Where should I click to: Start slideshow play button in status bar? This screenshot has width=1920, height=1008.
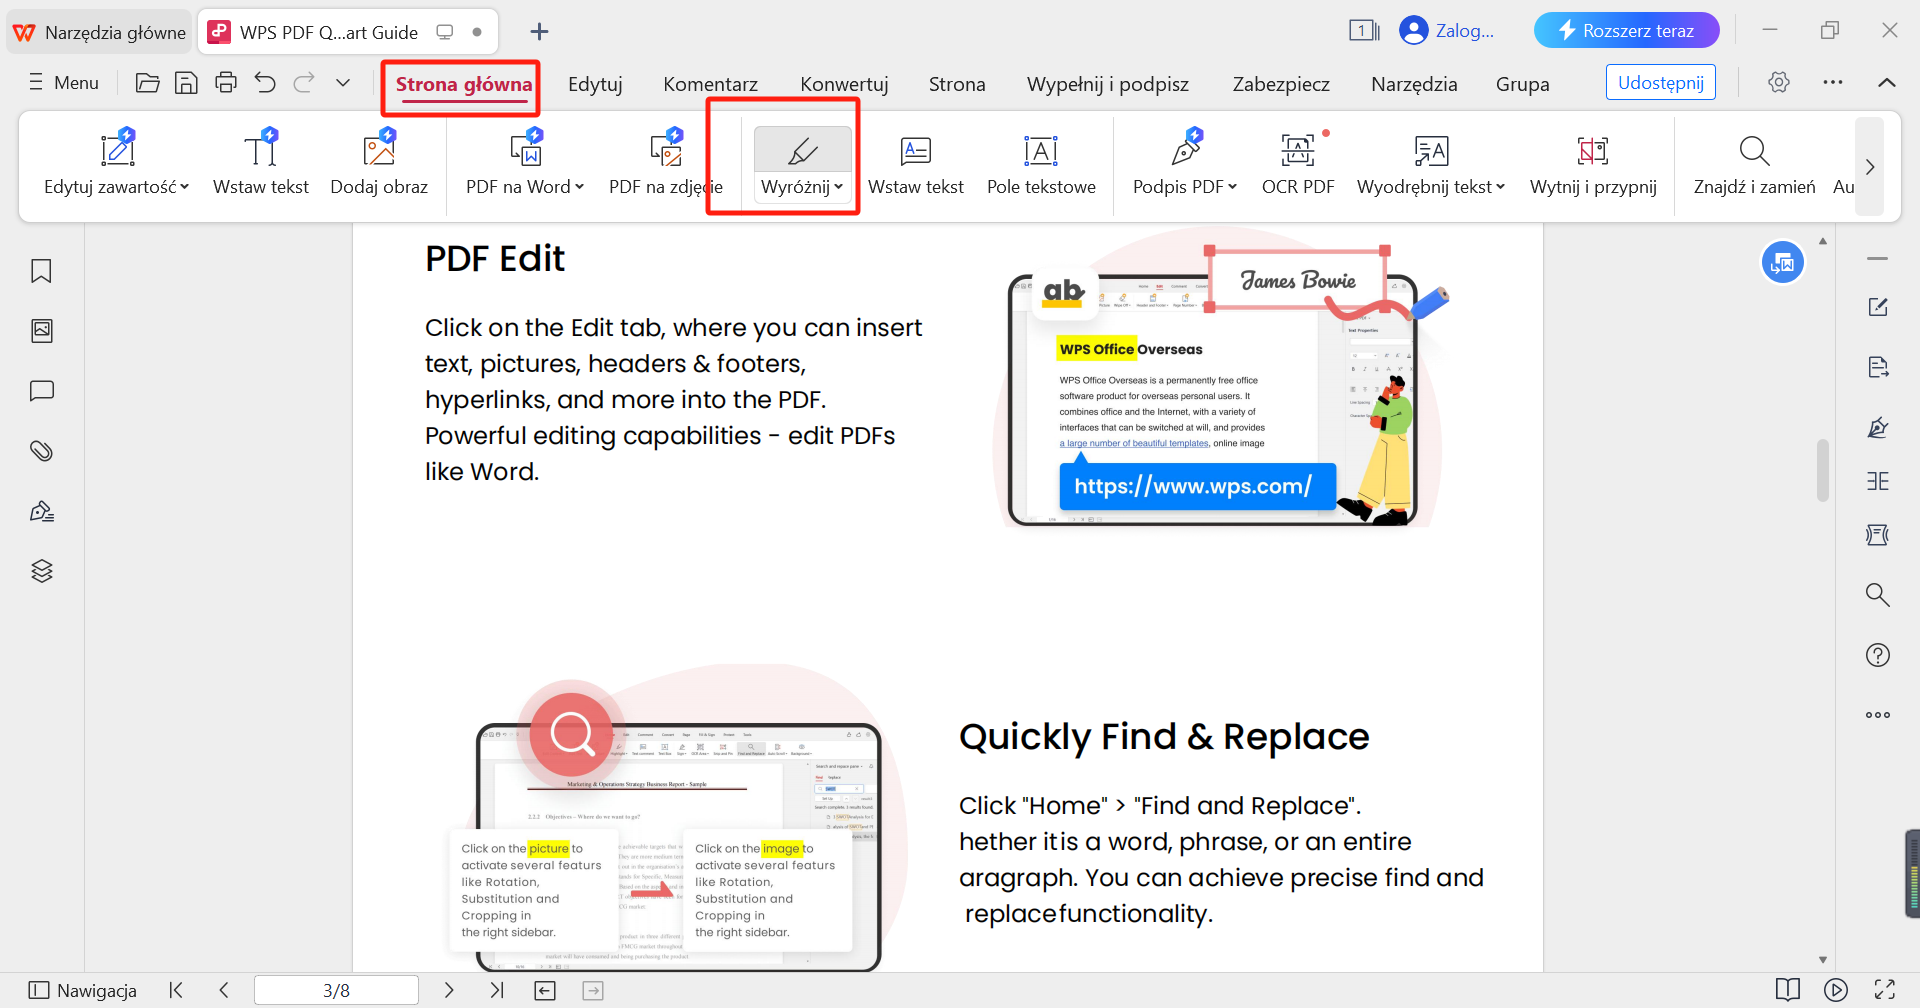pos(1836,990)
